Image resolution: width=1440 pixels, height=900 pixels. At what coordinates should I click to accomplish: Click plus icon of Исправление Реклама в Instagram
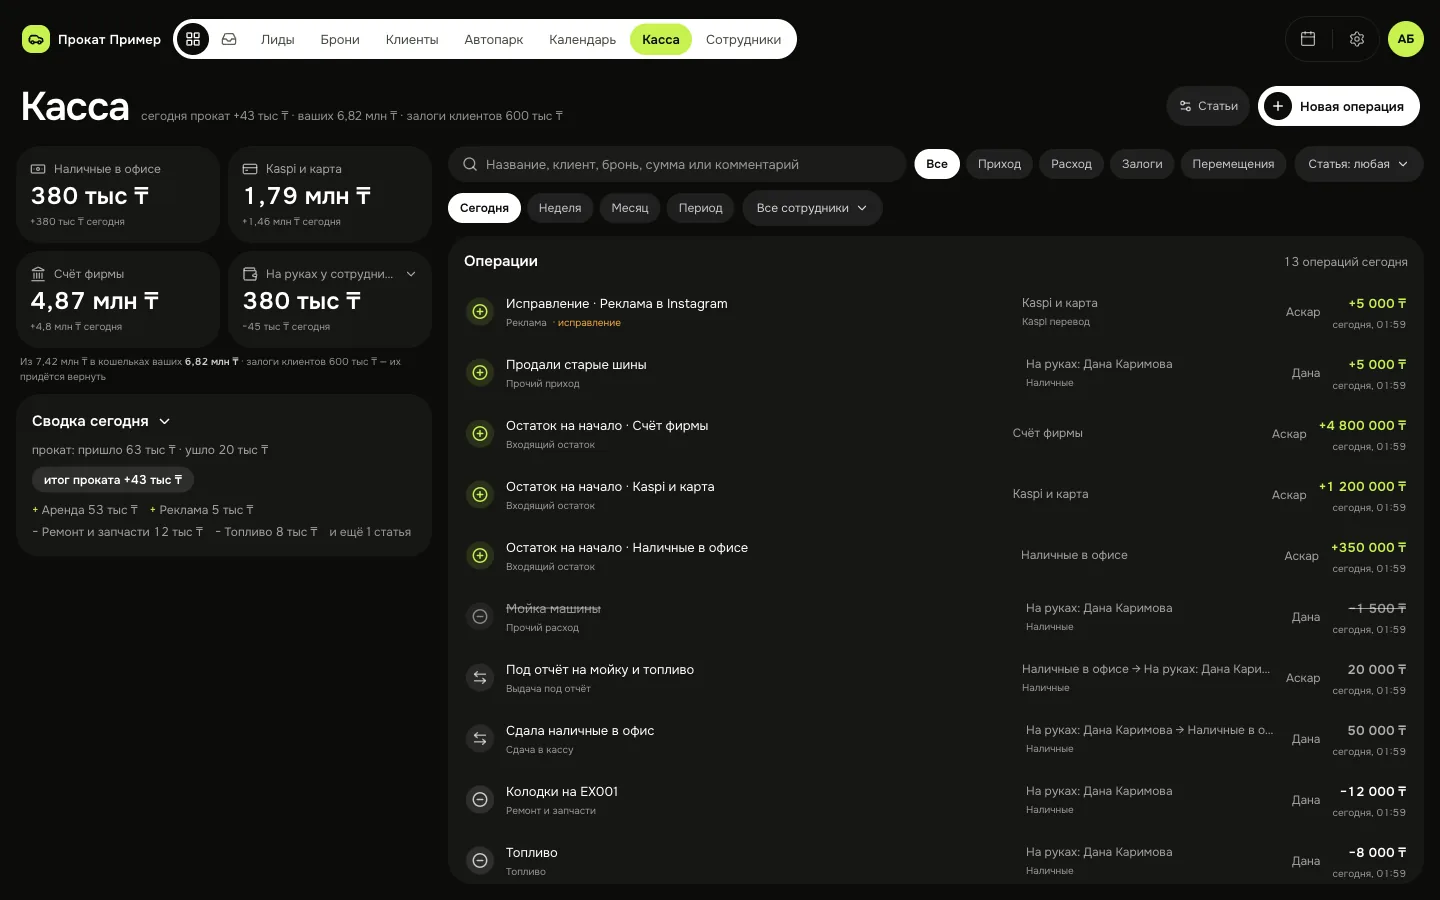click(480, 312)
